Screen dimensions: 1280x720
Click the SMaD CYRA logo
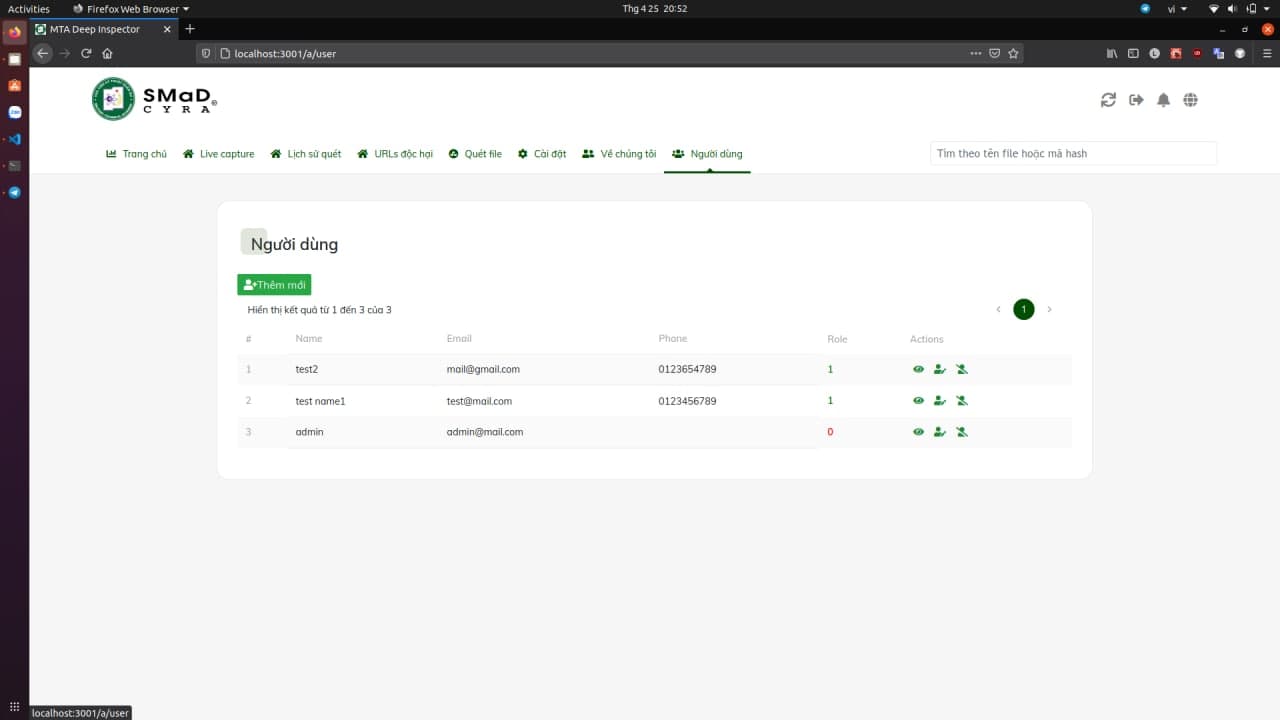(155, 99)
